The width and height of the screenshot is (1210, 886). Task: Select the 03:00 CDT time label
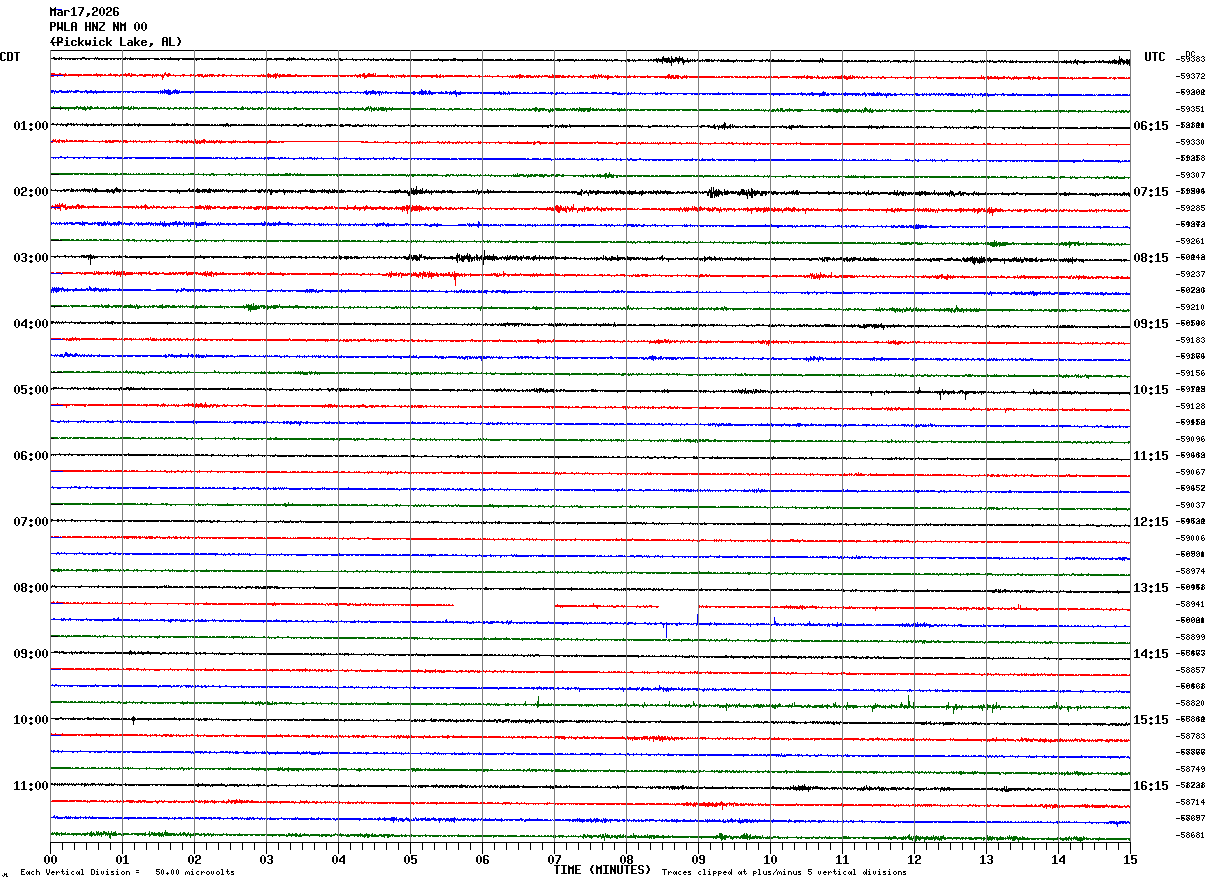(x=31, y=258)
